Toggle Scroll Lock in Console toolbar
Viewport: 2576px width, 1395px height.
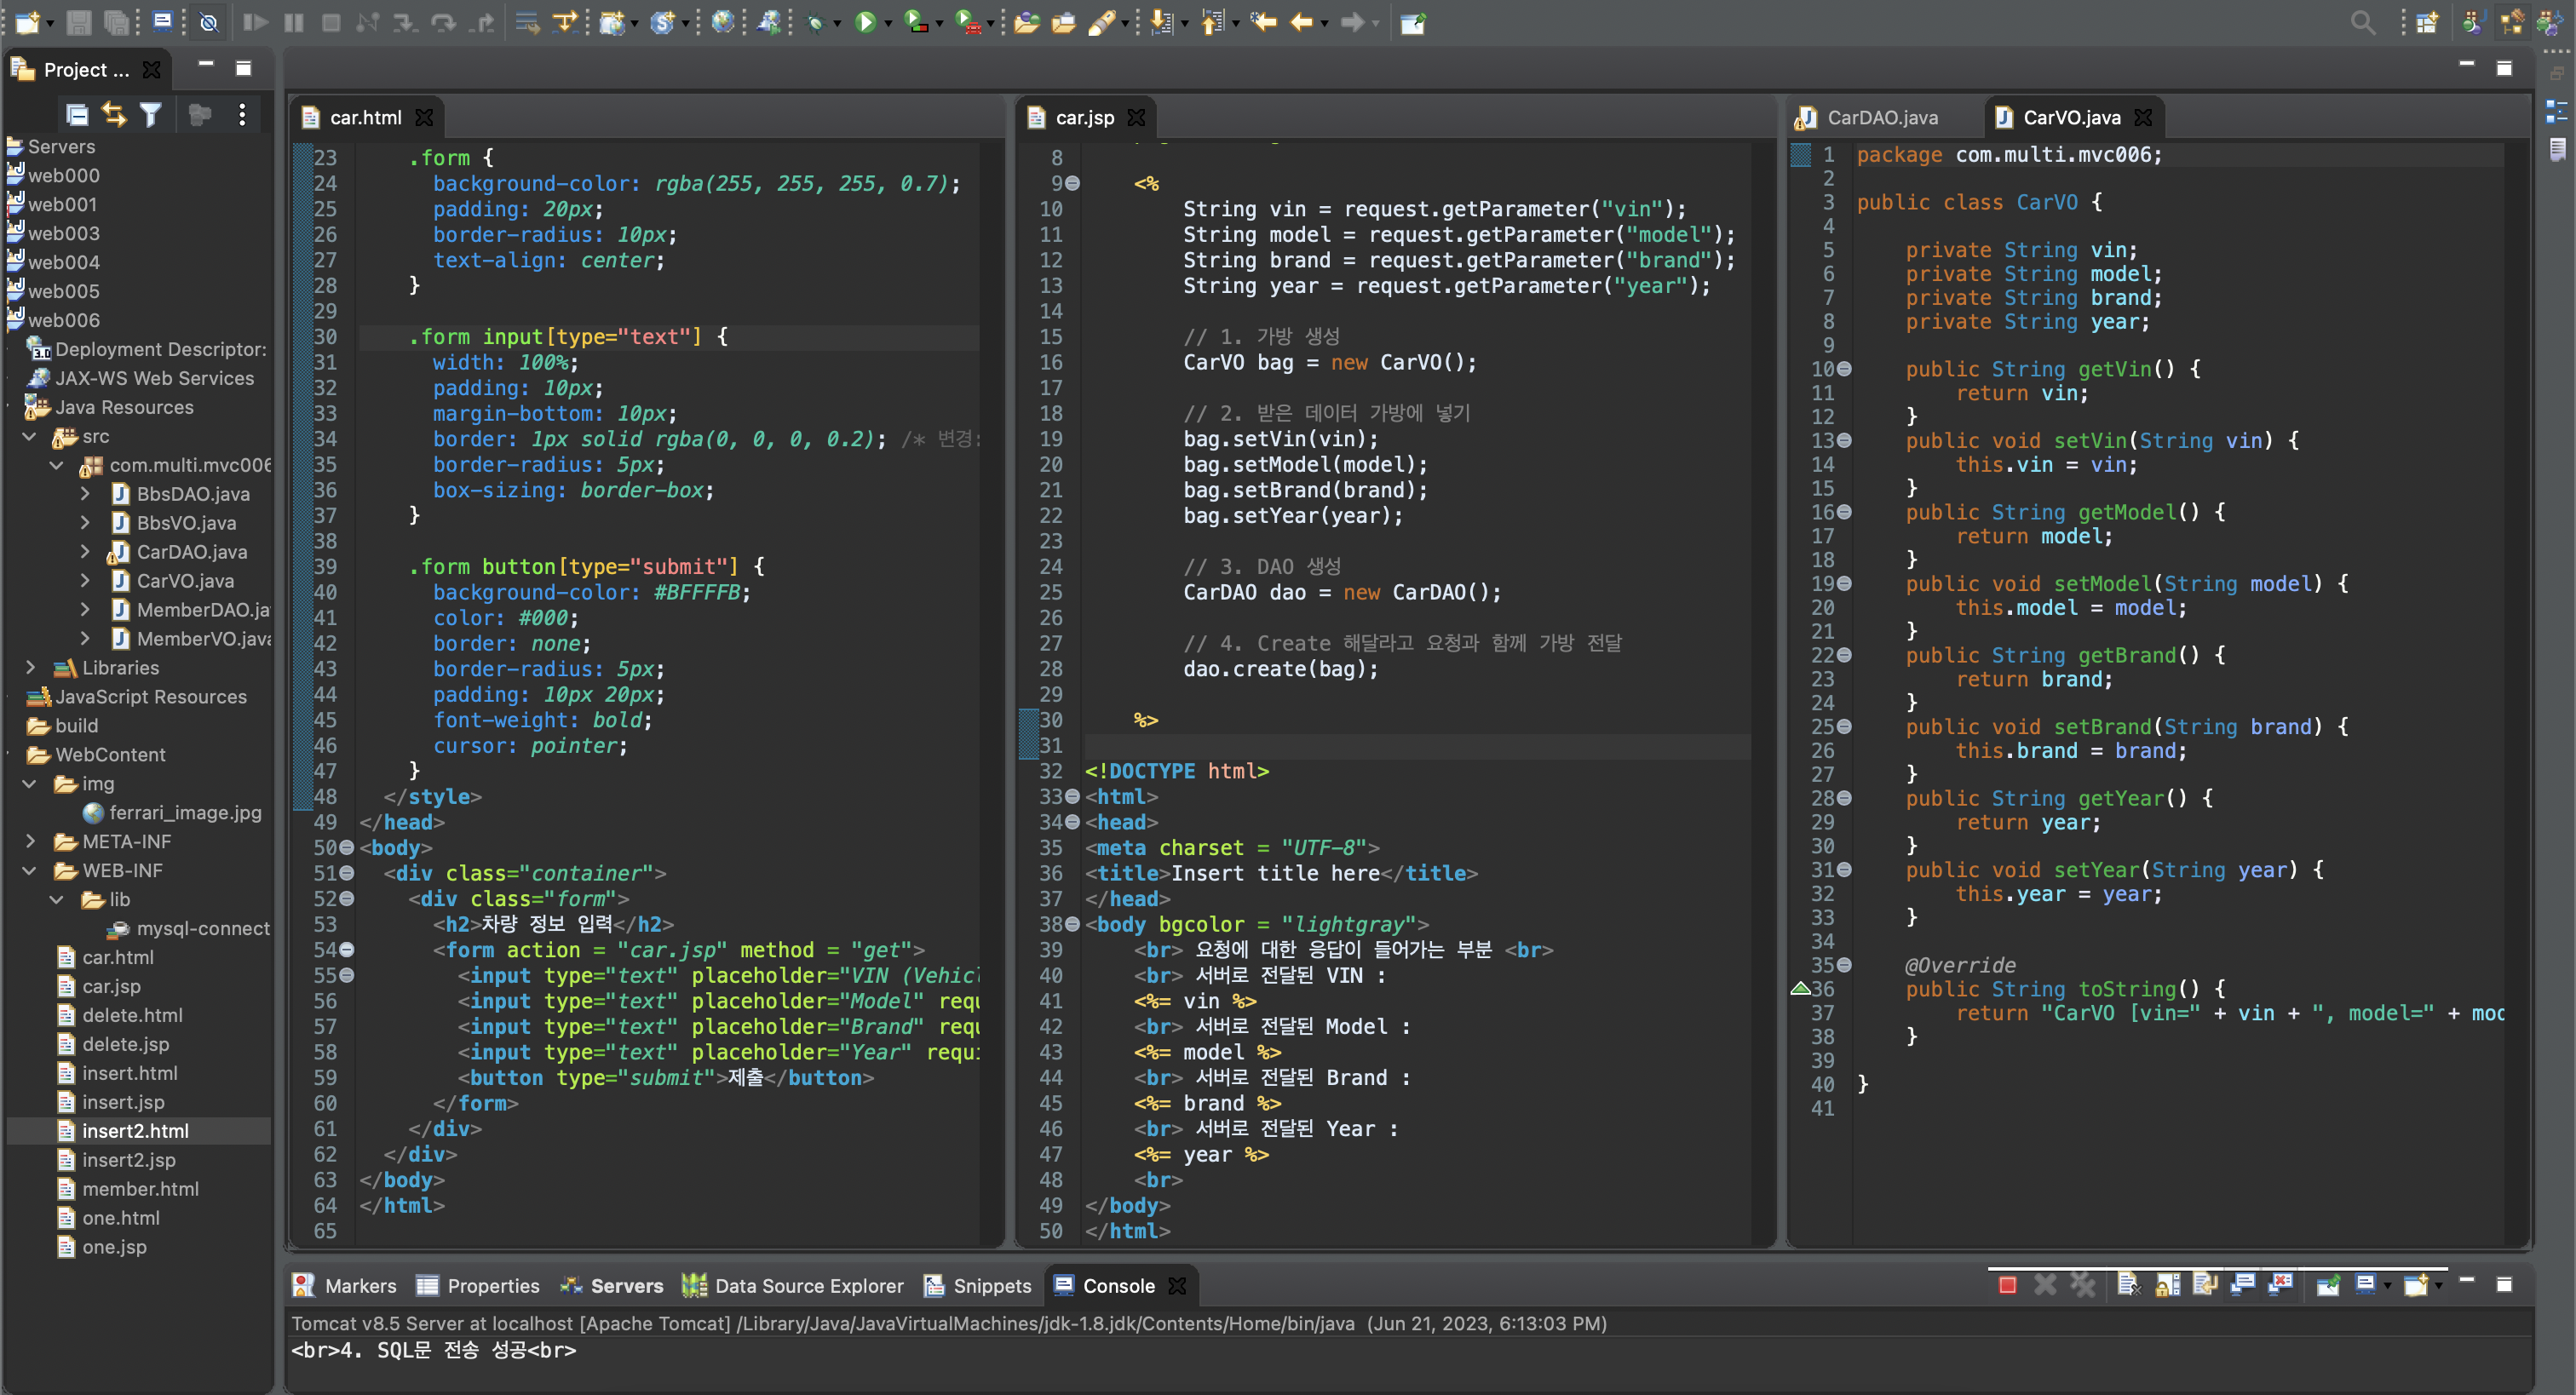(2167, 1285)
